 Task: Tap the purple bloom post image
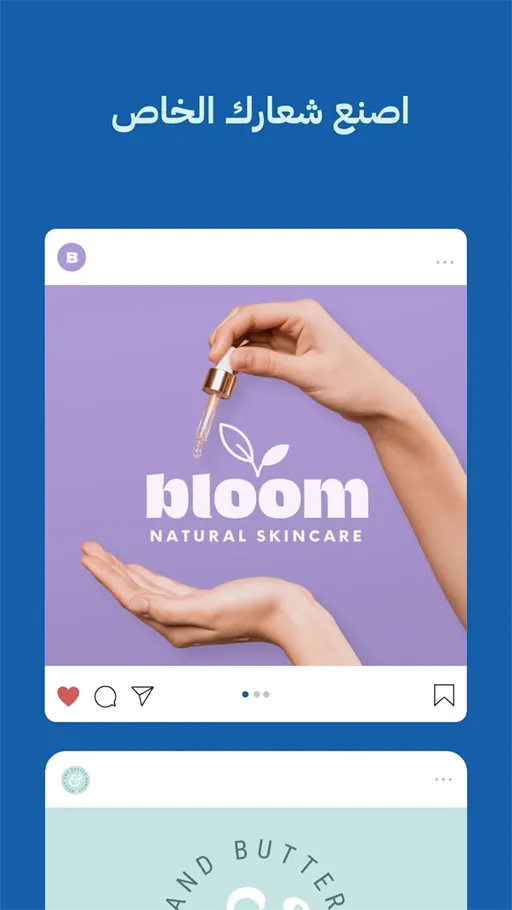click(255, 475)
